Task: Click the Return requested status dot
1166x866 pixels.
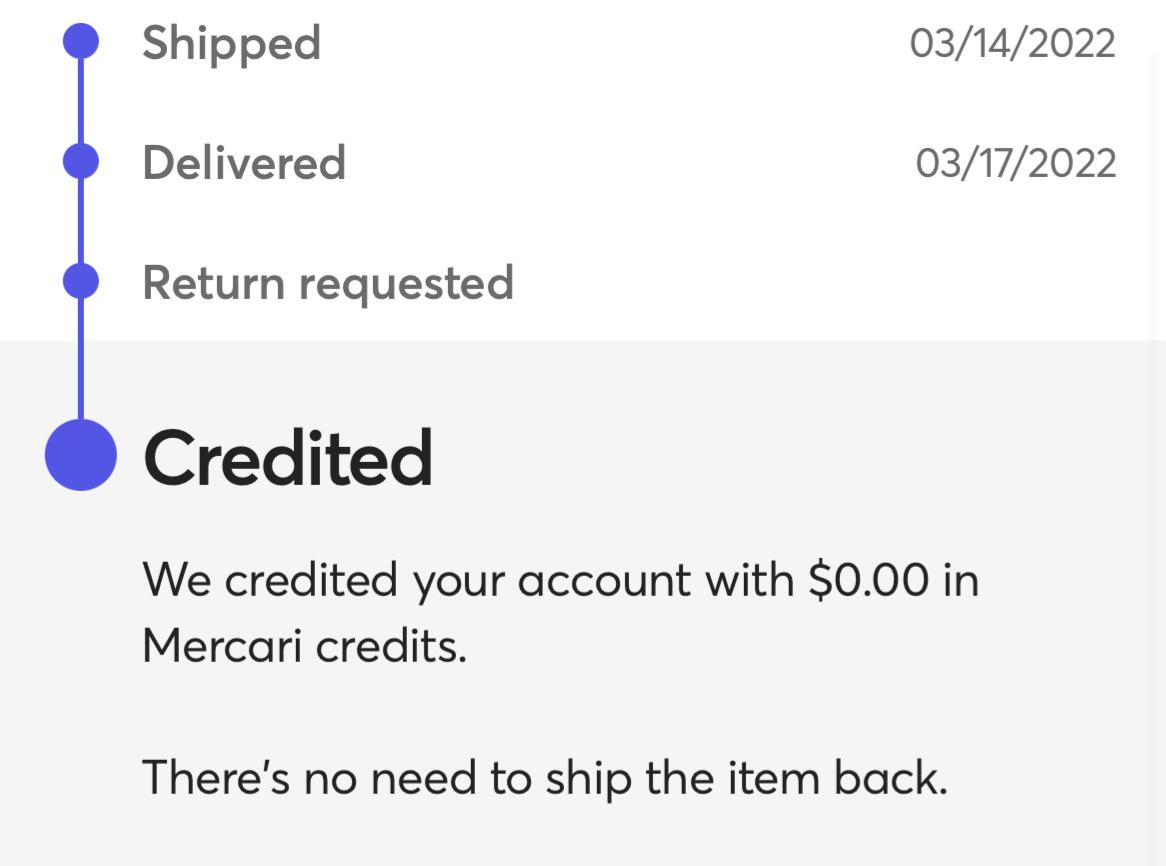Action: coord(80,283)
